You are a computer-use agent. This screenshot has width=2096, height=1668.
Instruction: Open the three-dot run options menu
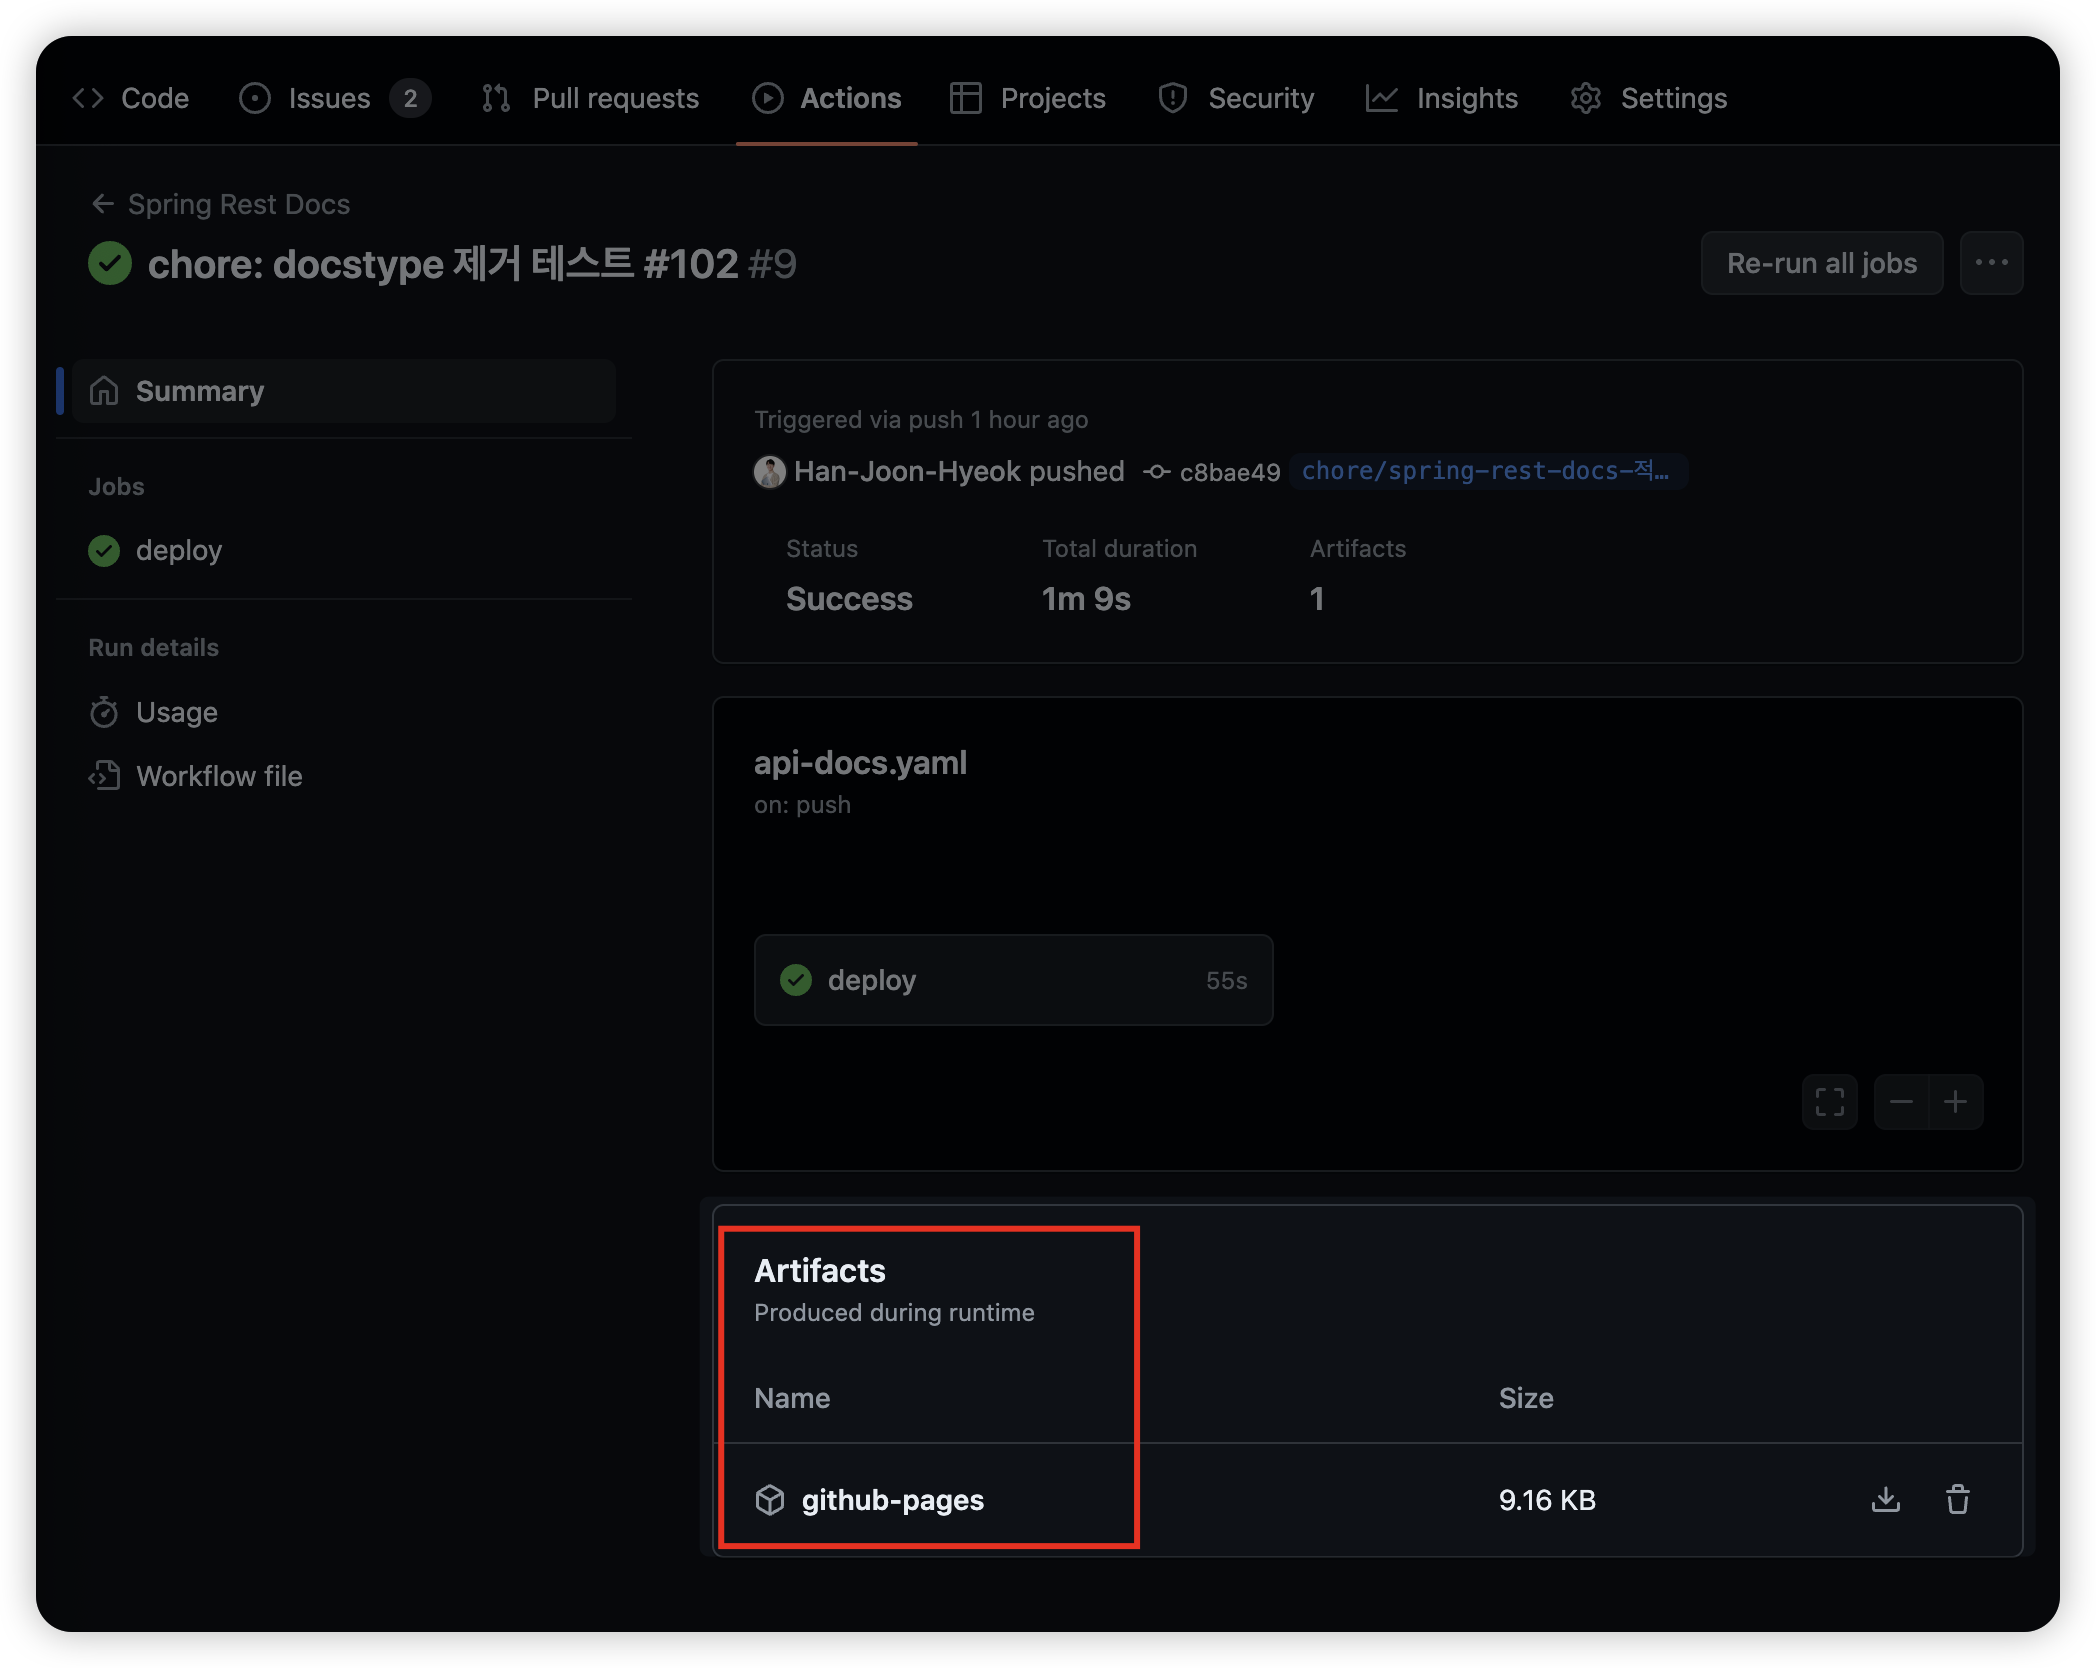1991,263
